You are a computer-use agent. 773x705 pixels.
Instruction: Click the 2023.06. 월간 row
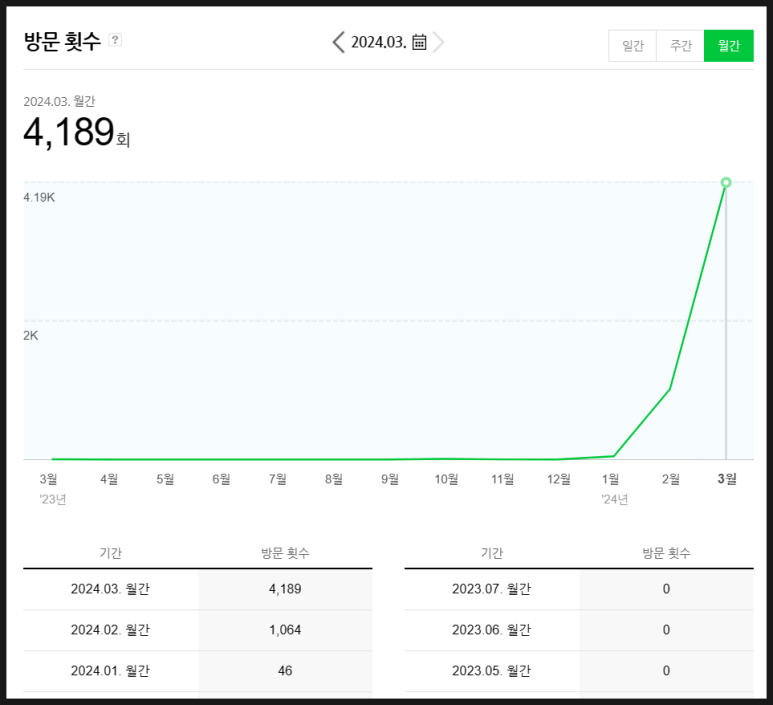point(579,630)
